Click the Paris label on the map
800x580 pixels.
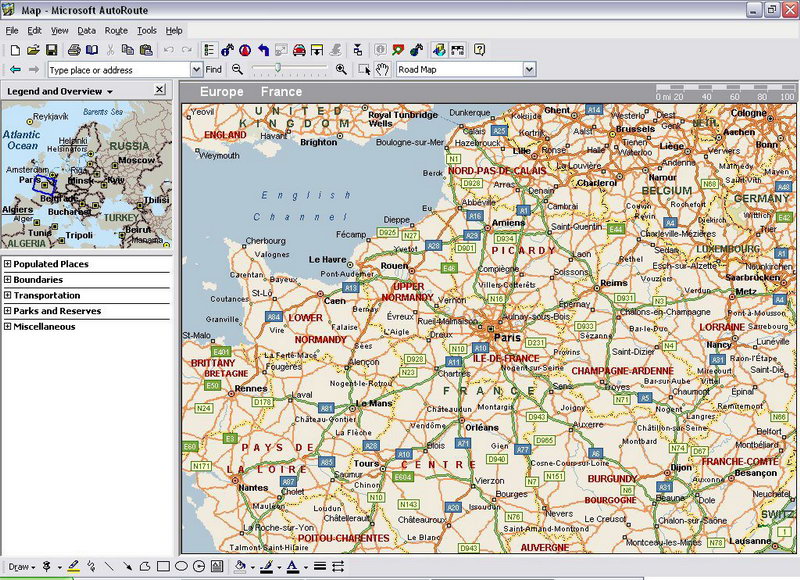(x=507, y=338)
